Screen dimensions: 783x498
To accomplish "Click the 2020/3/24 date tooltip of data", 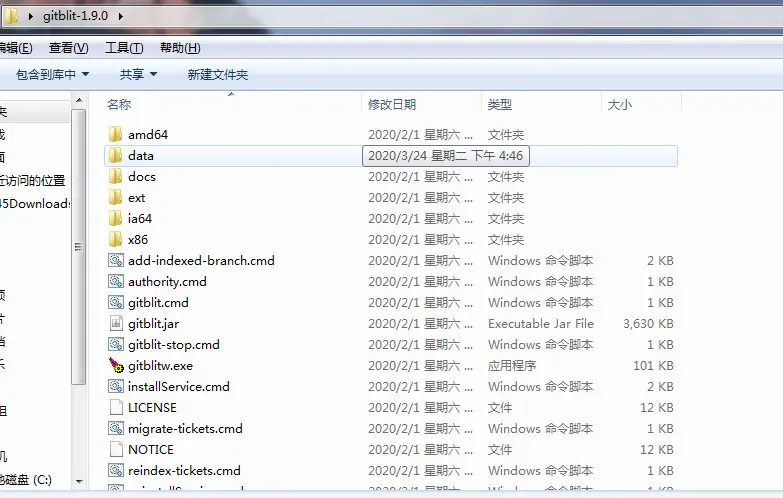I will tap(445, 155).
